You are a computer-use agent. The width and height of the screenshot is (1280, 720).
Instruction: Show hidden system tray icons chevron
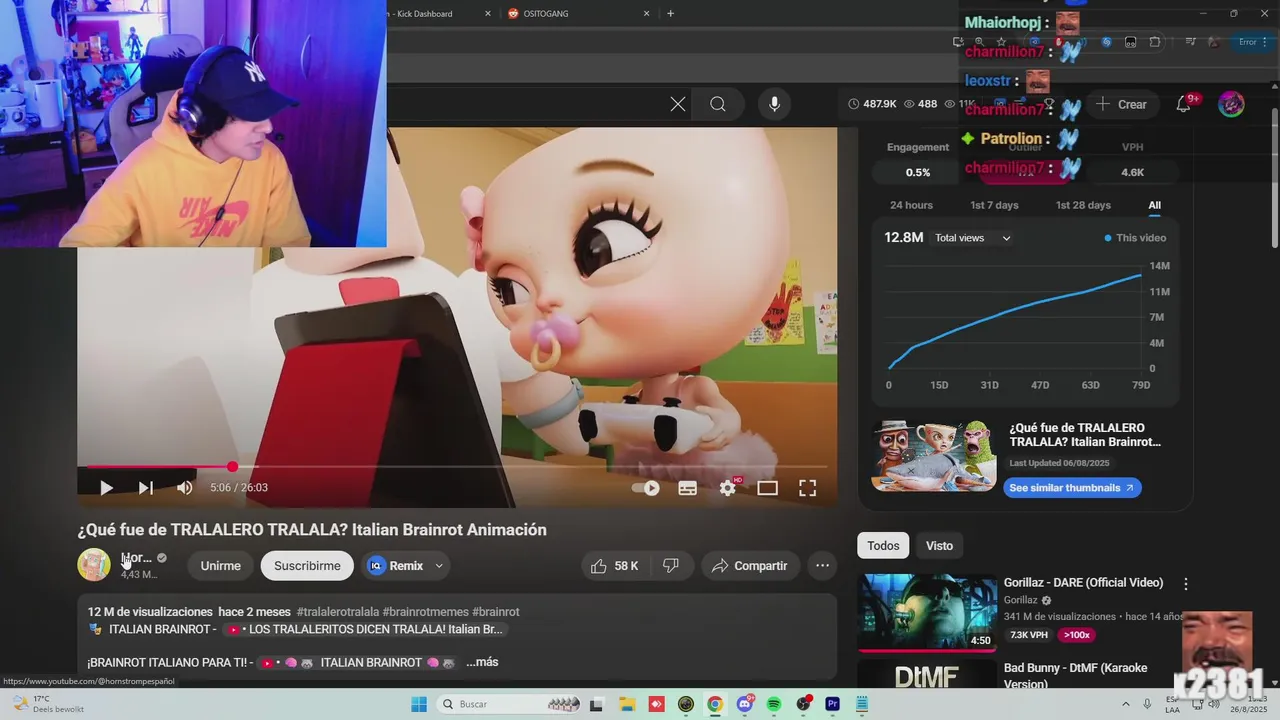click(x=1125, y=704)
